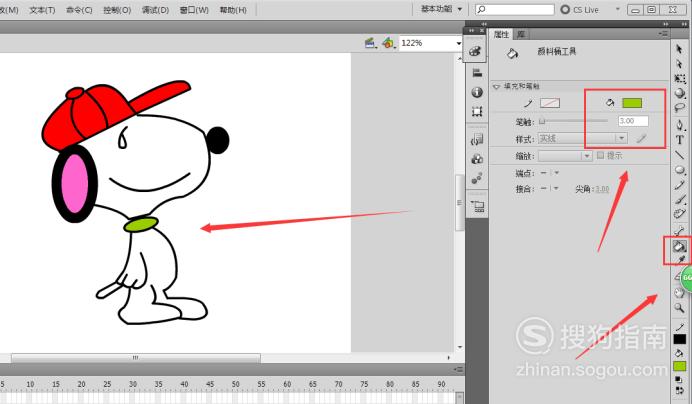Click the swap colors icon
692x404 pixels.
(x=679, y=390)
